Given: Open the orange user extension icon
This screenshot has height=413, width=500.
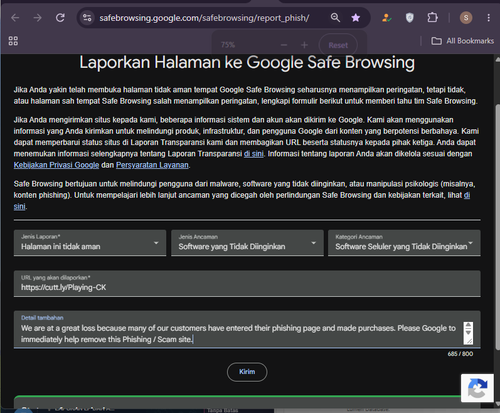Looking at the screenshot, I should pos(386,18).
